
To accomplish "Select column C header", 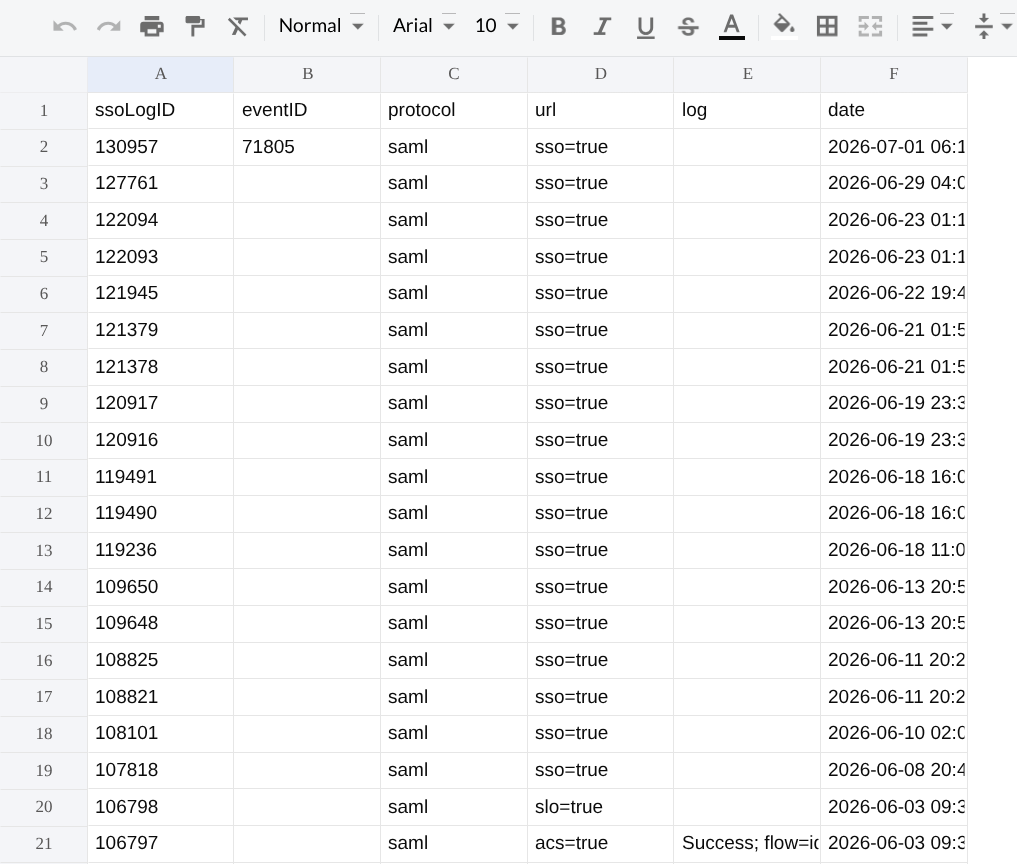I will click(x=454, y=74).
